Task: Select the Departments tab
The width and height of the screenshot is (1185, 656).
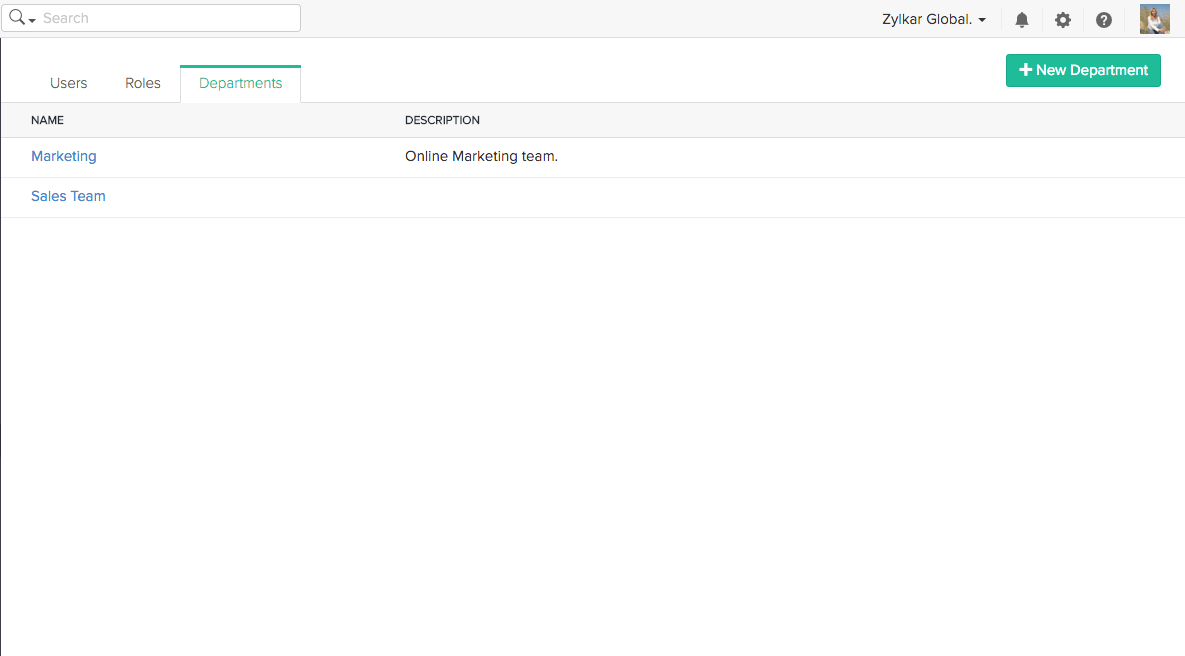Action: pyautogui.click(x=240, y=83)
